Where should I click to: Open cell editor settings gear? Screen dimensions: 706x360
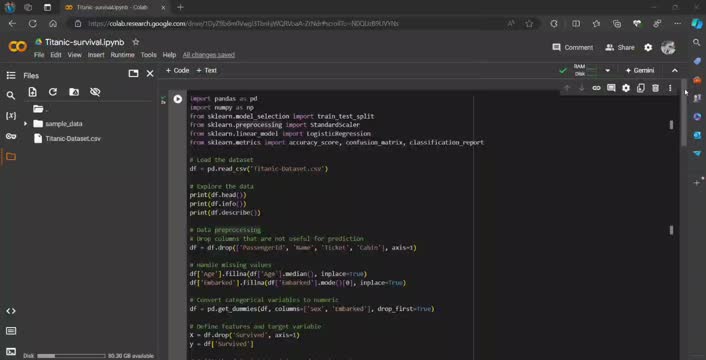pyautogui.click(x=626, y=88)
